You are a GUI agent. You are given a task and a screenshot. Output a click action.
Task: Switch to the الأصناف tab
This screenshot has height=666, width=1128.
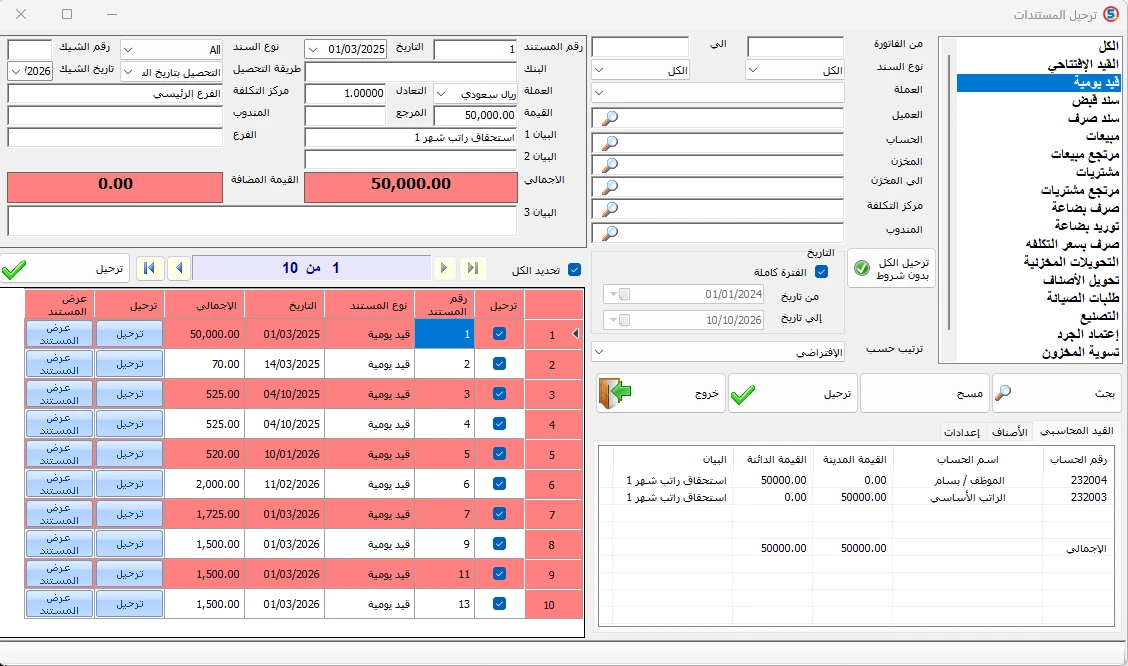1009,432
